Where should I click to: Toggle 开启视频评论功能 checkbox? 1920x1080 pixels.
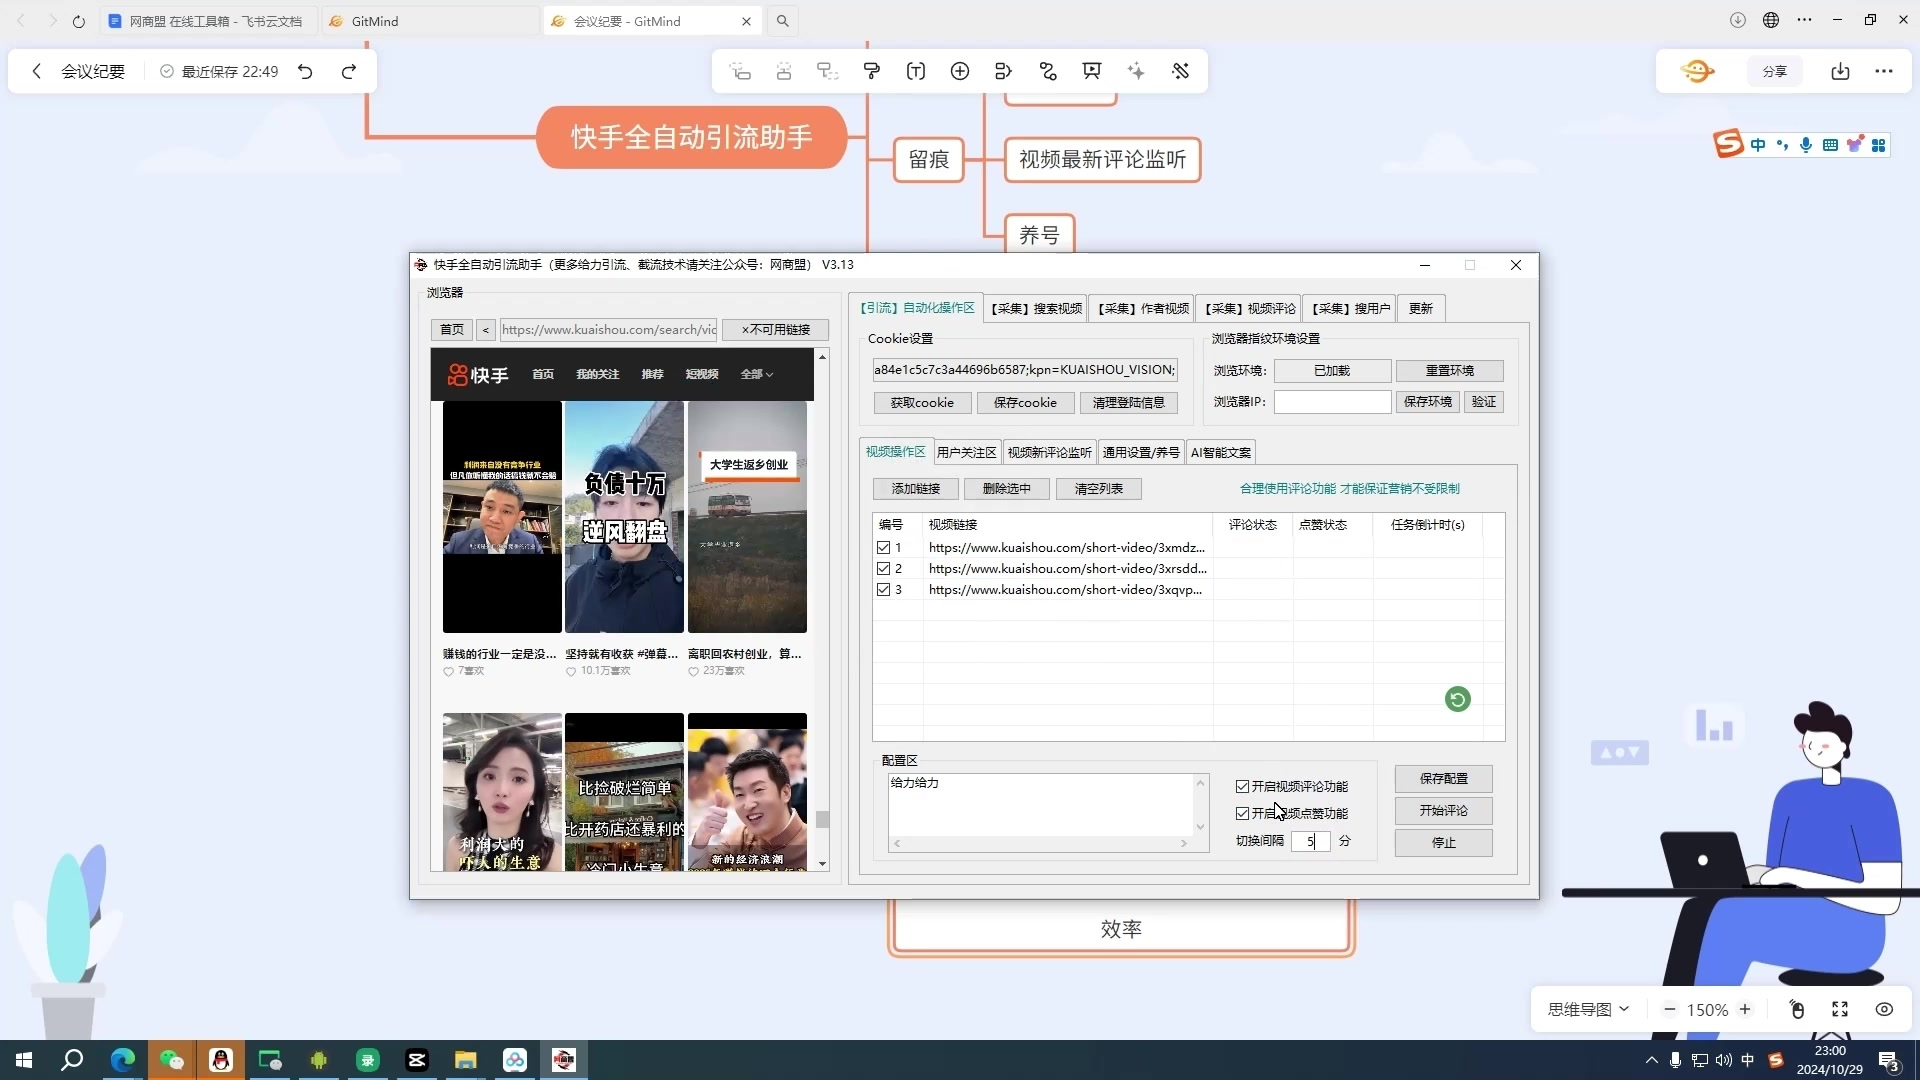click(x=1242, y=787)
